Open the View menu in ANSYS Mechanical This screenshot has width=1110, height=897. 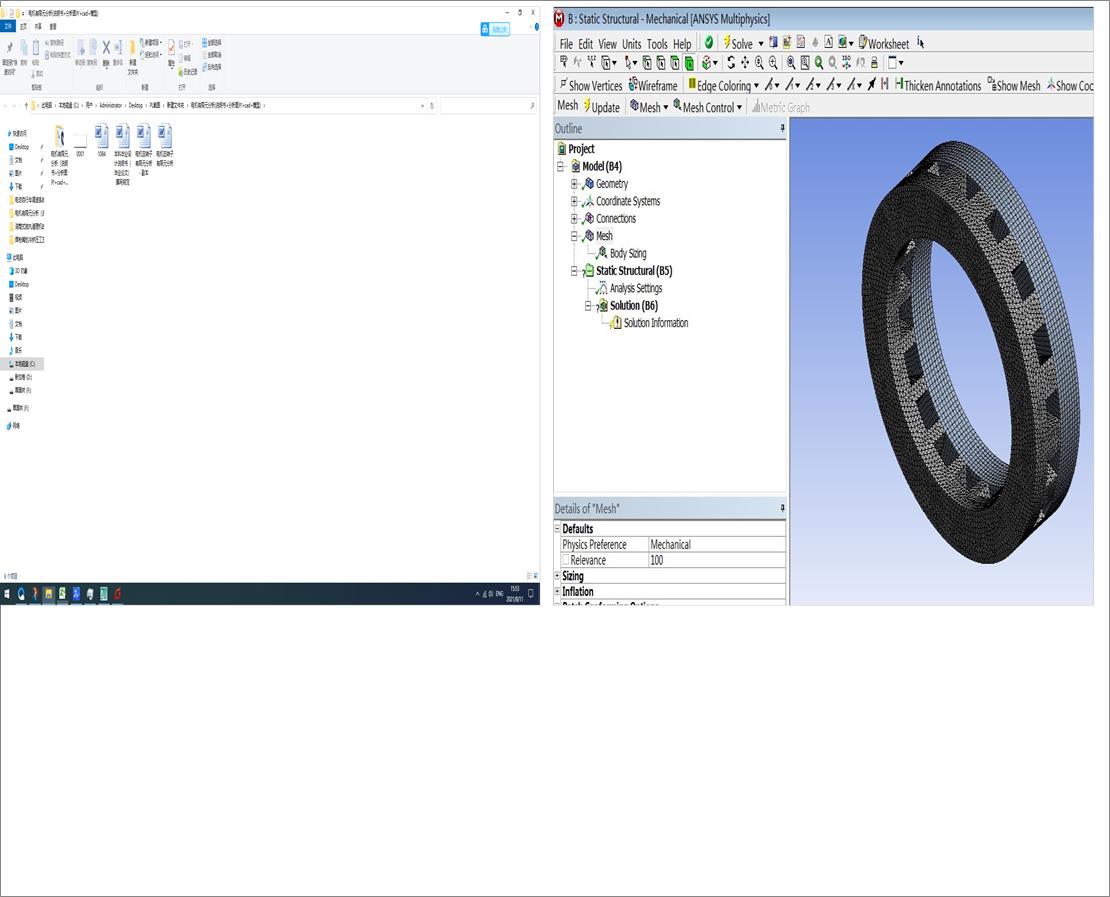point(607,44)
